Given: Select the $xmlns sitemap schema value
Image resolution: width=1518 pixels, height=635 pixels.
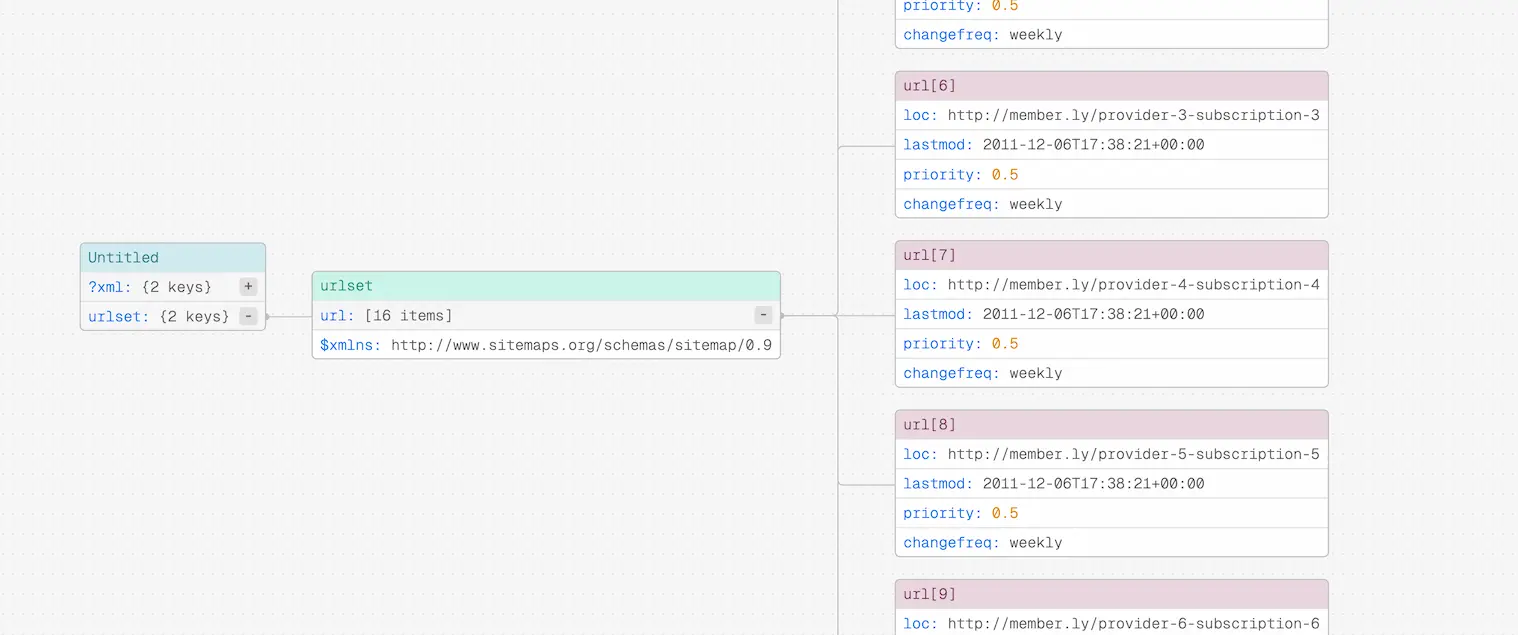Looking at the screenshot, I should coord(582,345).
